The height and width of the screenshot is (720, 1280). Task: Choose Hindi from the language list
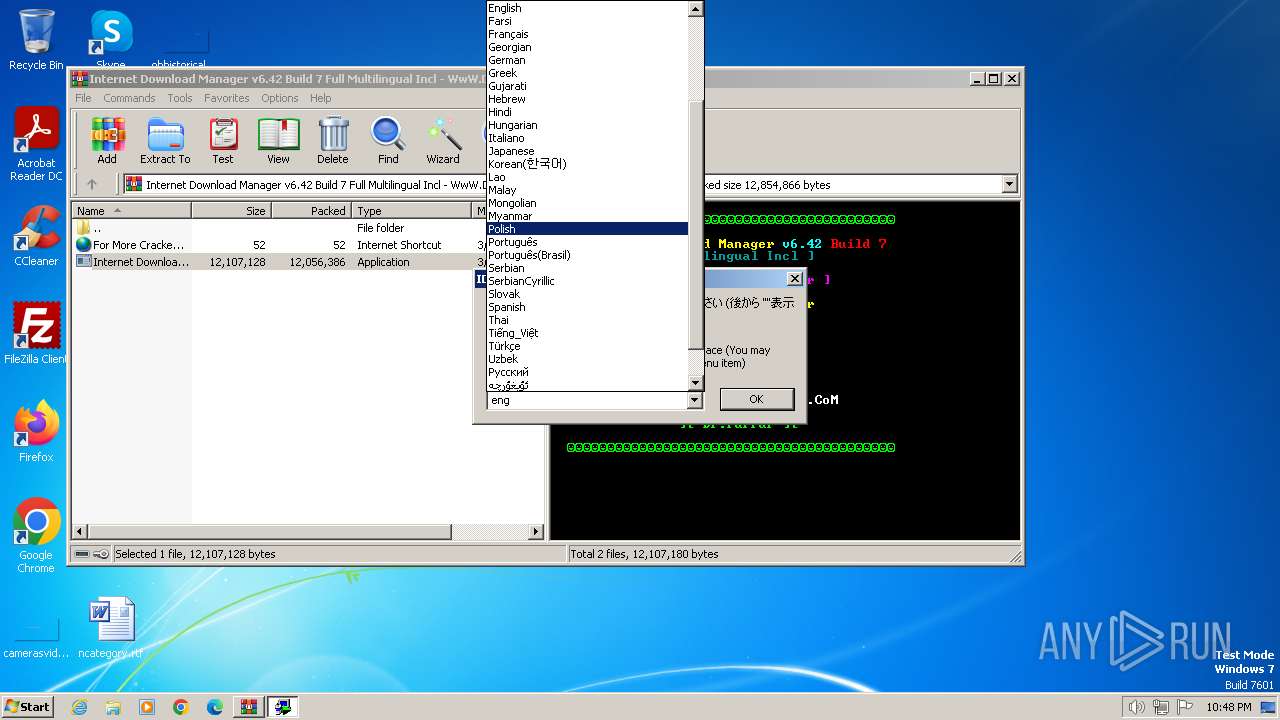tap(588, 112)
